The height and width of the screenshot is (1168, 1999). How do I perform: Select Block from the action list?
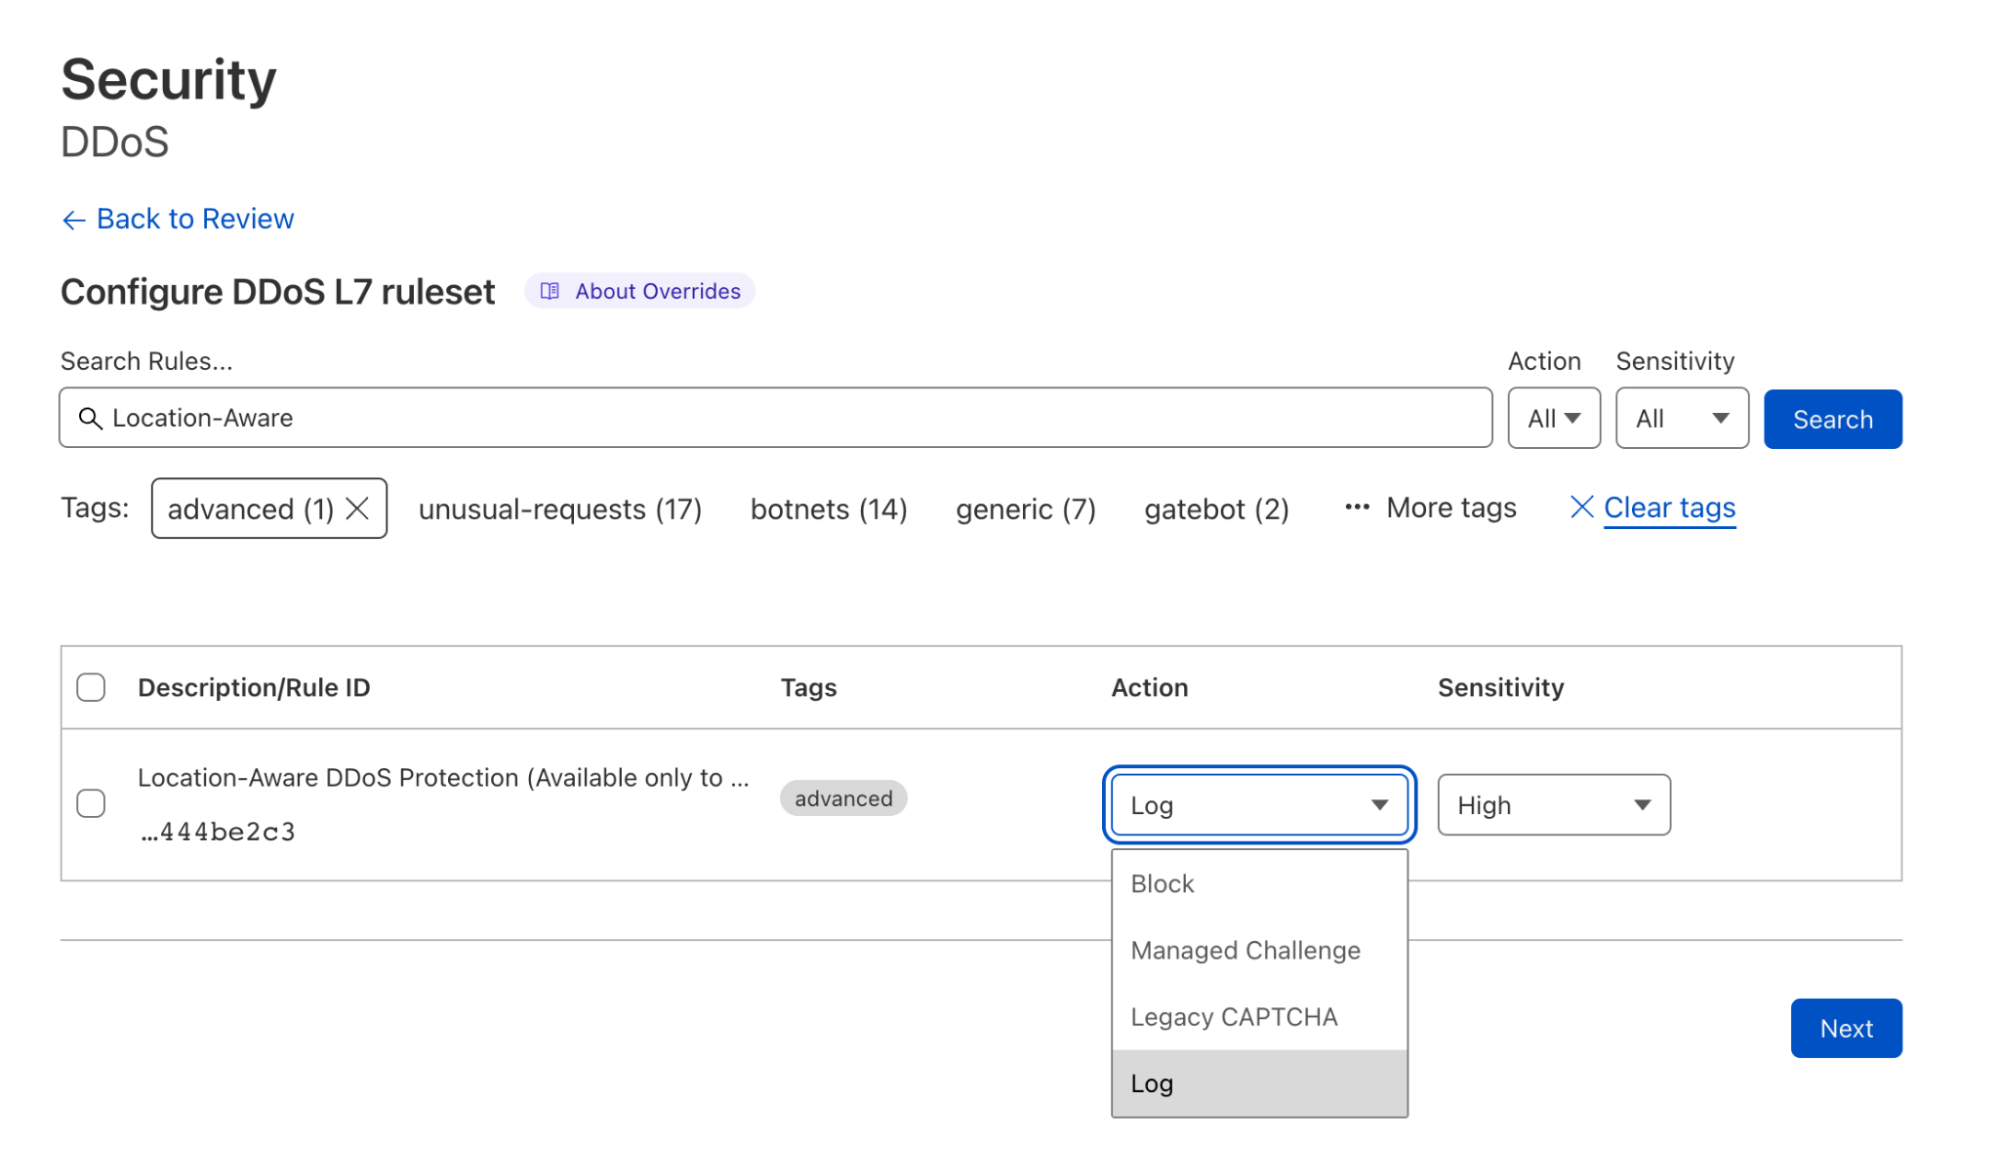tap(1162, 884)
